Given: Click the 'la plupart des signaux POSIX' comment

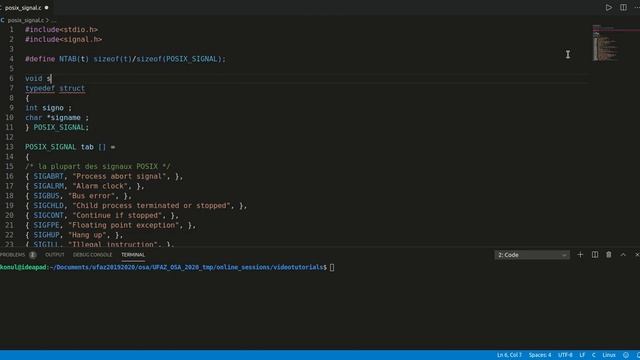Looking at the screenshot, I should tap(98, 167).
